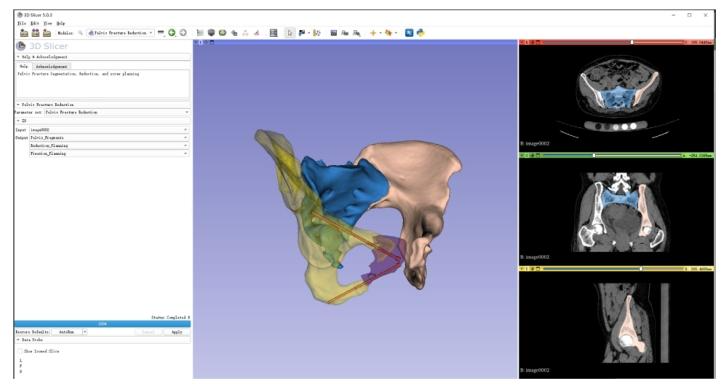The height and width of the screenshot is (386, 722).
Task: Click 'B: image0002' label in axial view
Action: [x=535, y=144]
